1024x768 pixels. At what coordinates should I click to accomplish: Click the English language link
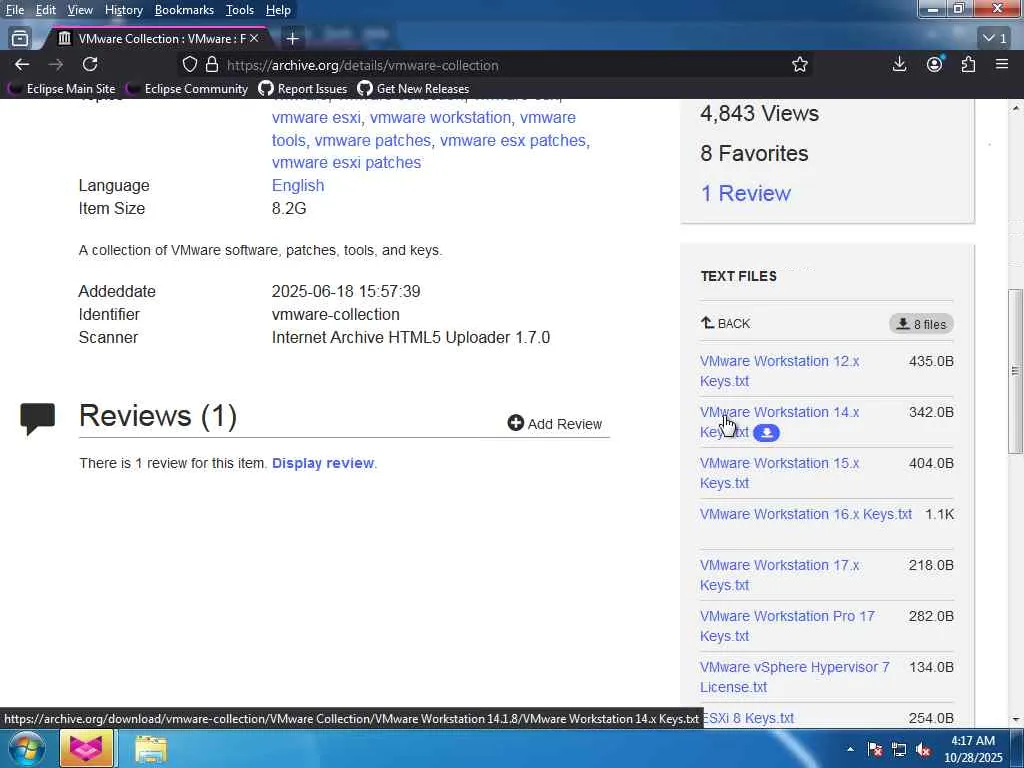point(298,185)
